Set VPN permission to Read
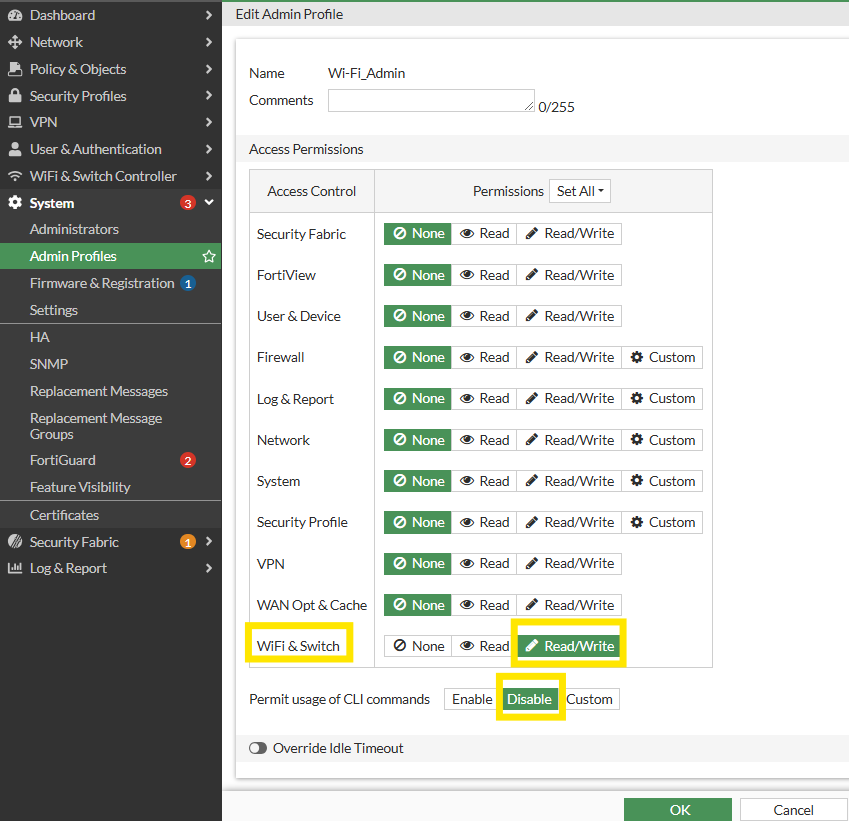Viewport: 849px width, 821px height. (484, 564)
